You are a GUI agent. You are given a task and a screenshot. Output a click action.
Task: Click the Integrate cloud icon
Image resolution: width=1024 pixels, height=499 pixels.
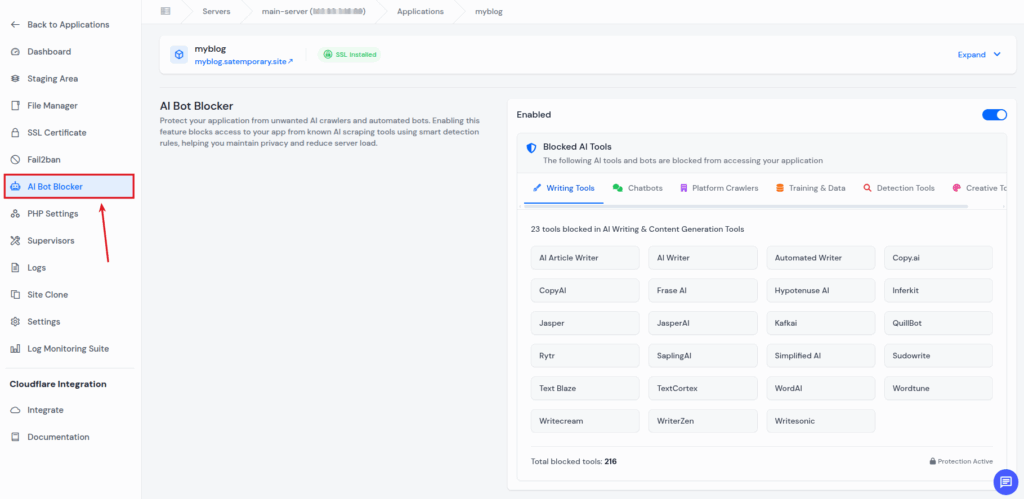[x=16, y=410]
